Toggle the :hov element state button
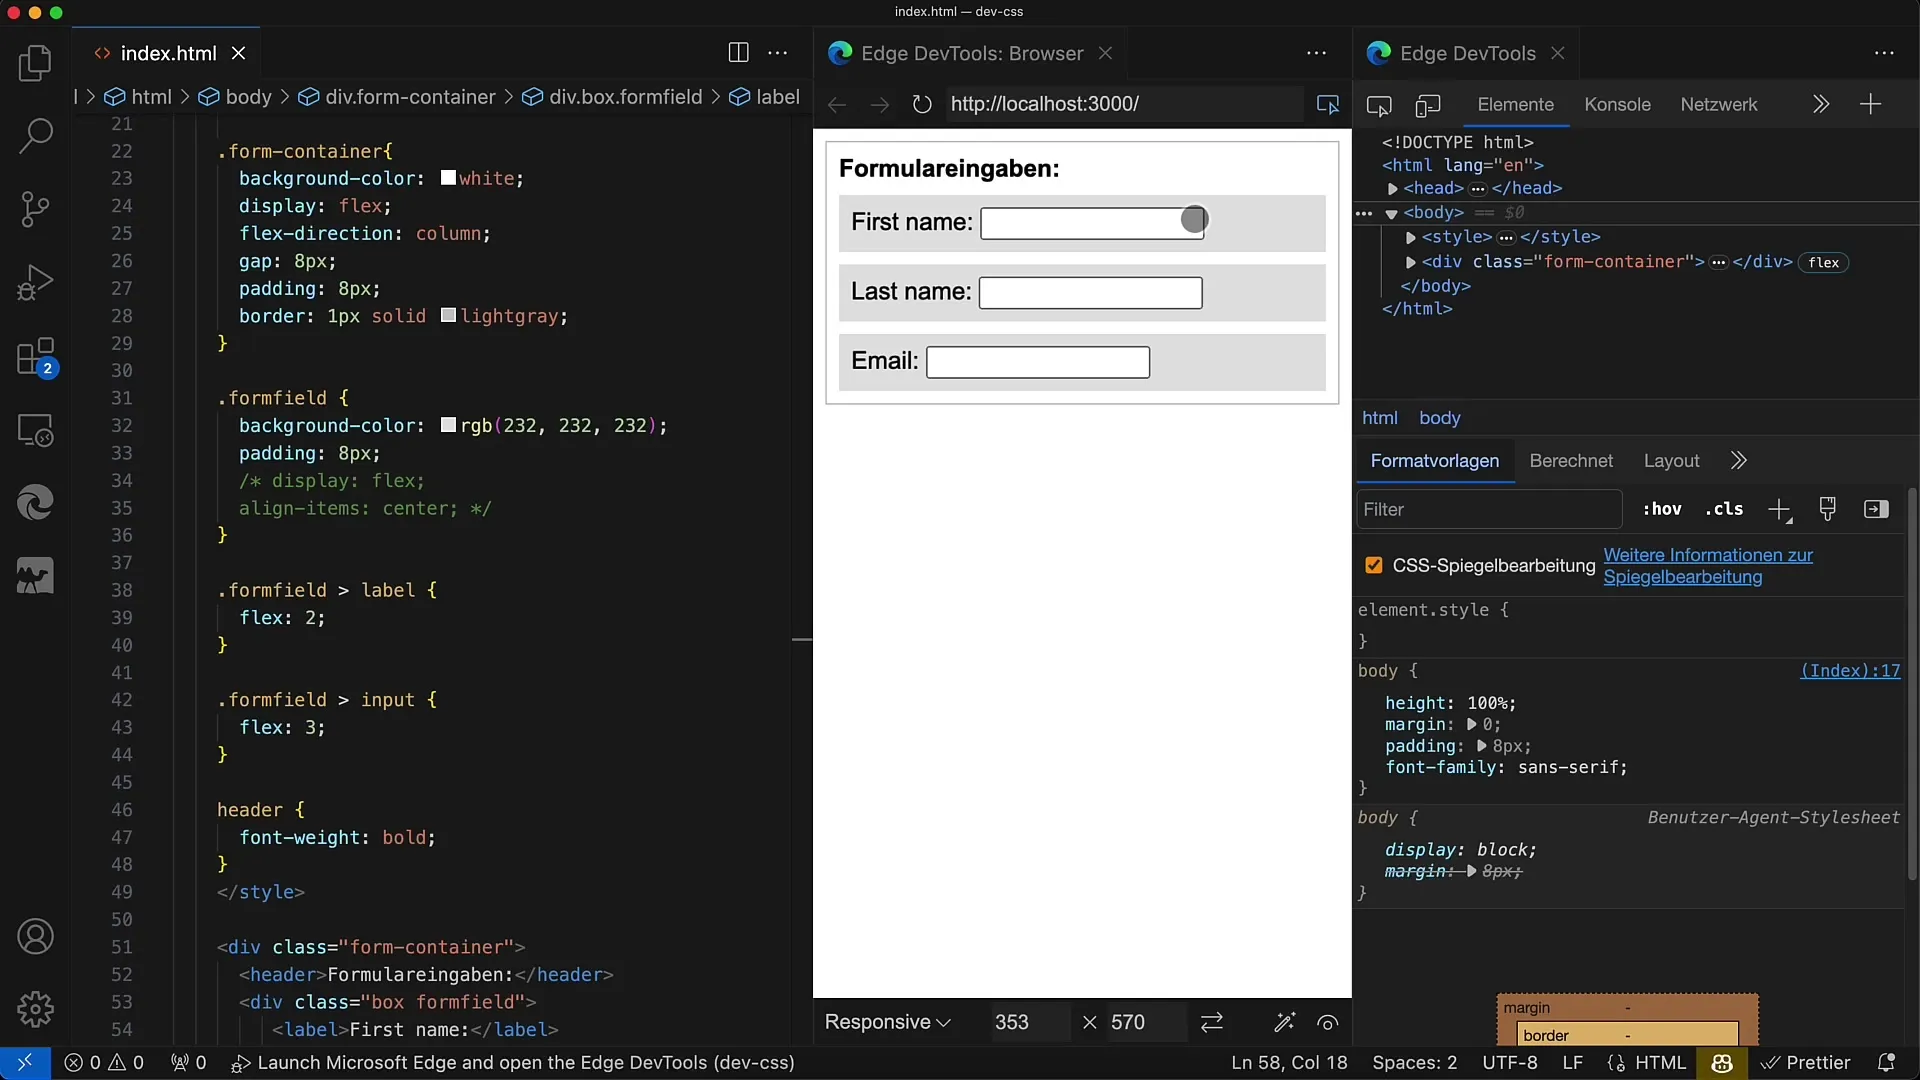The height and width of the screenshot is (1080, 1920). pos(1661,509)
